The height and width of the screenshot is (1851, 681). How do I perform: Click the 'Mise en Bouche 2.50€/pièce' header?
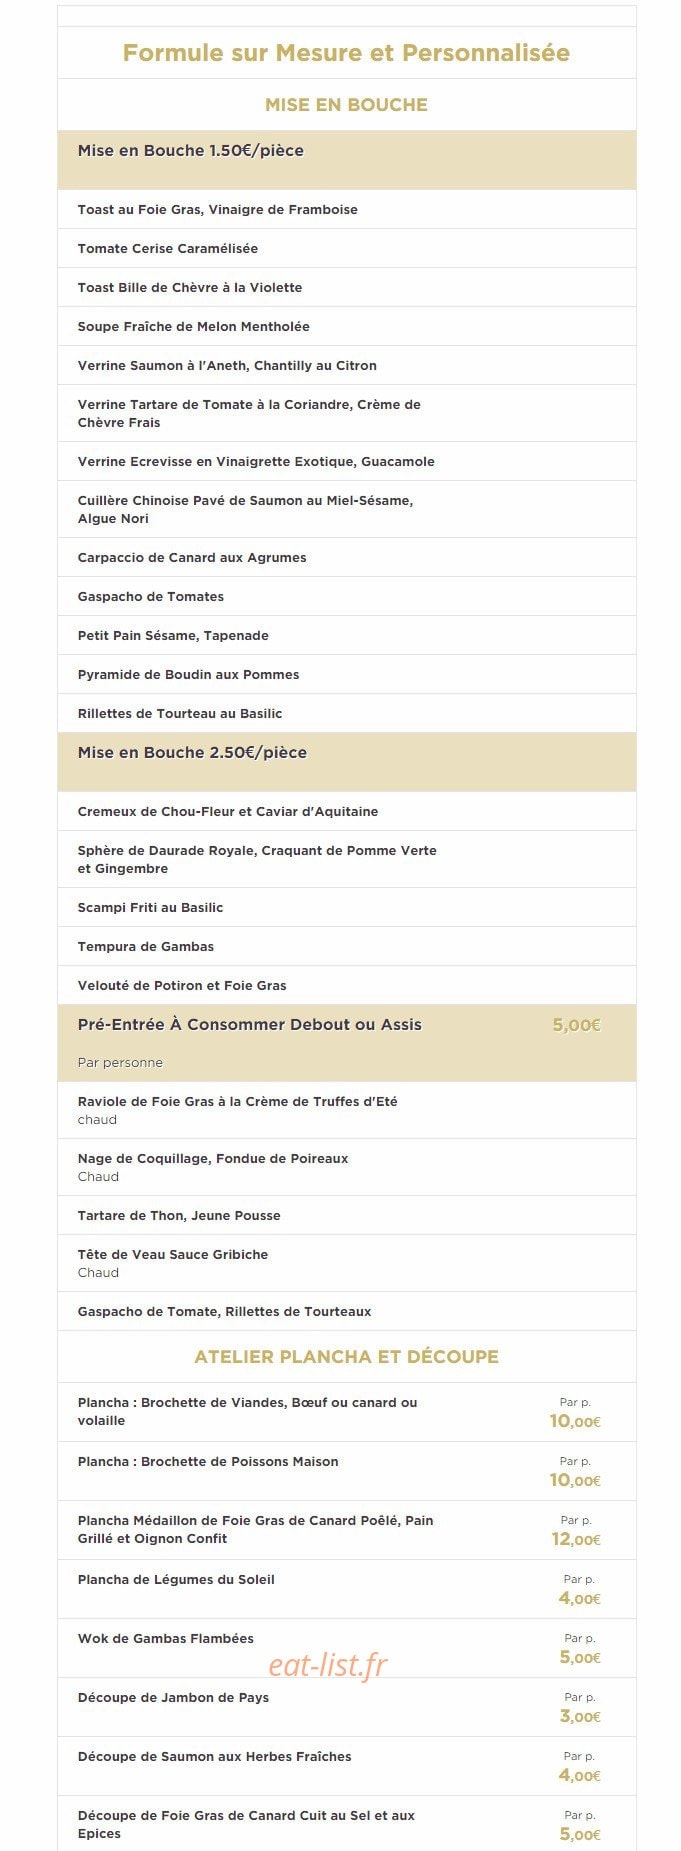click(192, 753)
